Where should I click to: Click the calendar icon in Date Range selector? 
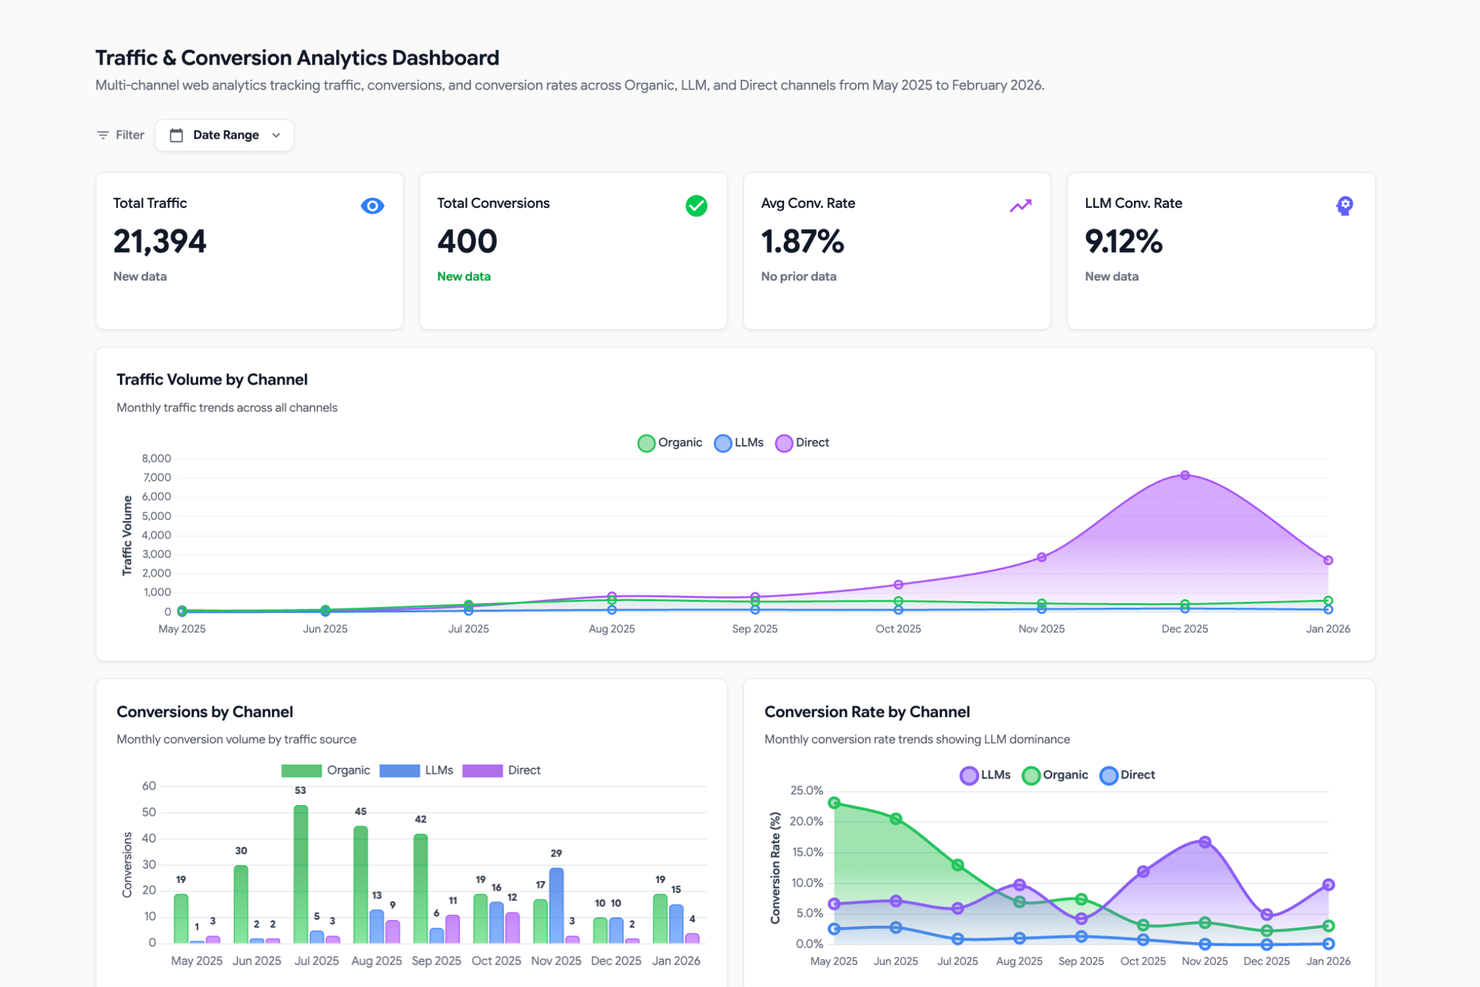coord(177,134)
